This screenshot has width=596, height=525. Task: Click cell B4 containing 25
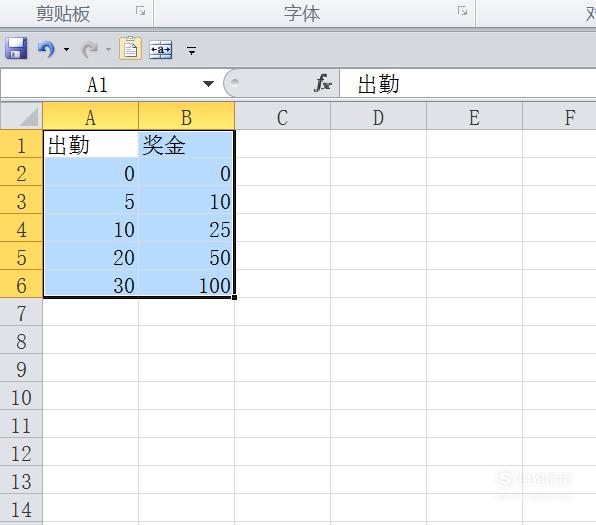pyautogui.click(x=187, y=228)
